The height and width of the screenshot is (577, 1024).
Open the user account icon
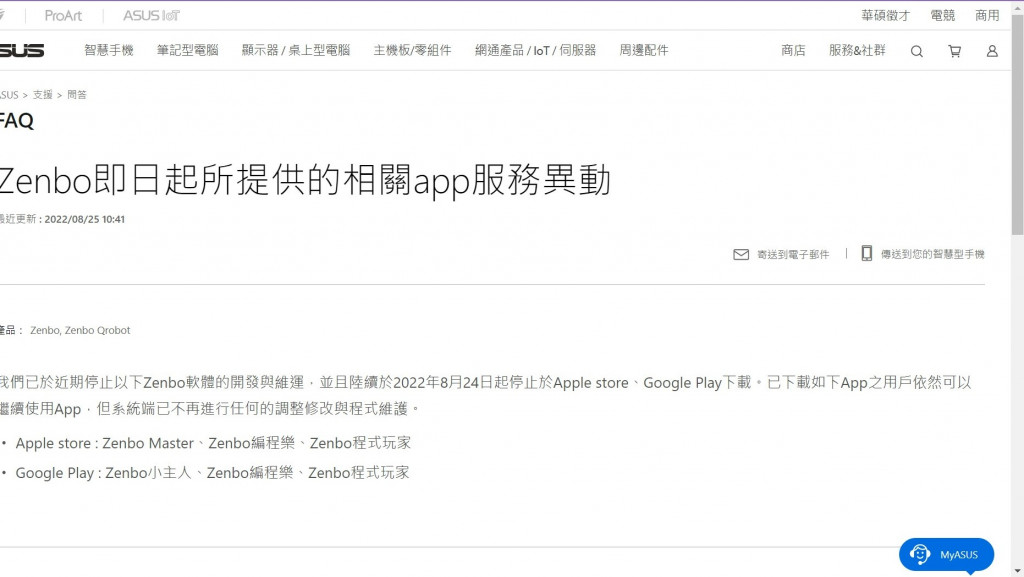point(991,51)
